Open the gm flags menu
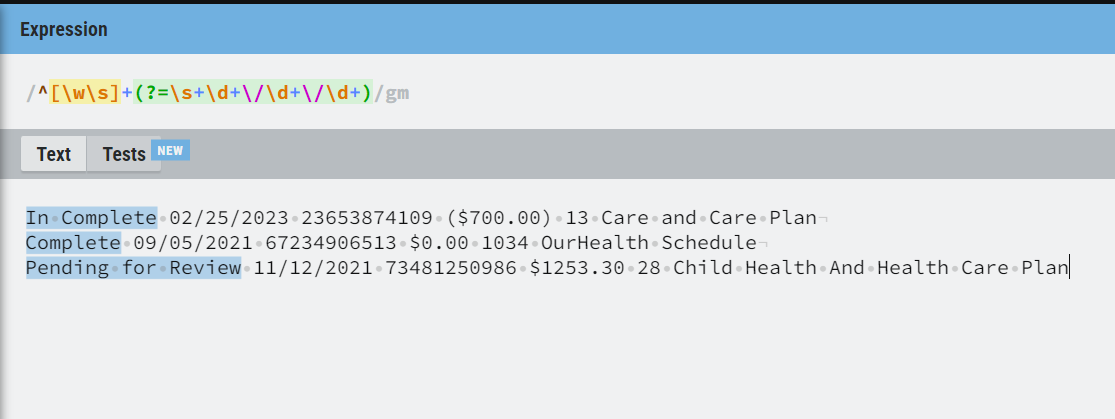Screen dimensions: 1115x419 pos(397,93)
